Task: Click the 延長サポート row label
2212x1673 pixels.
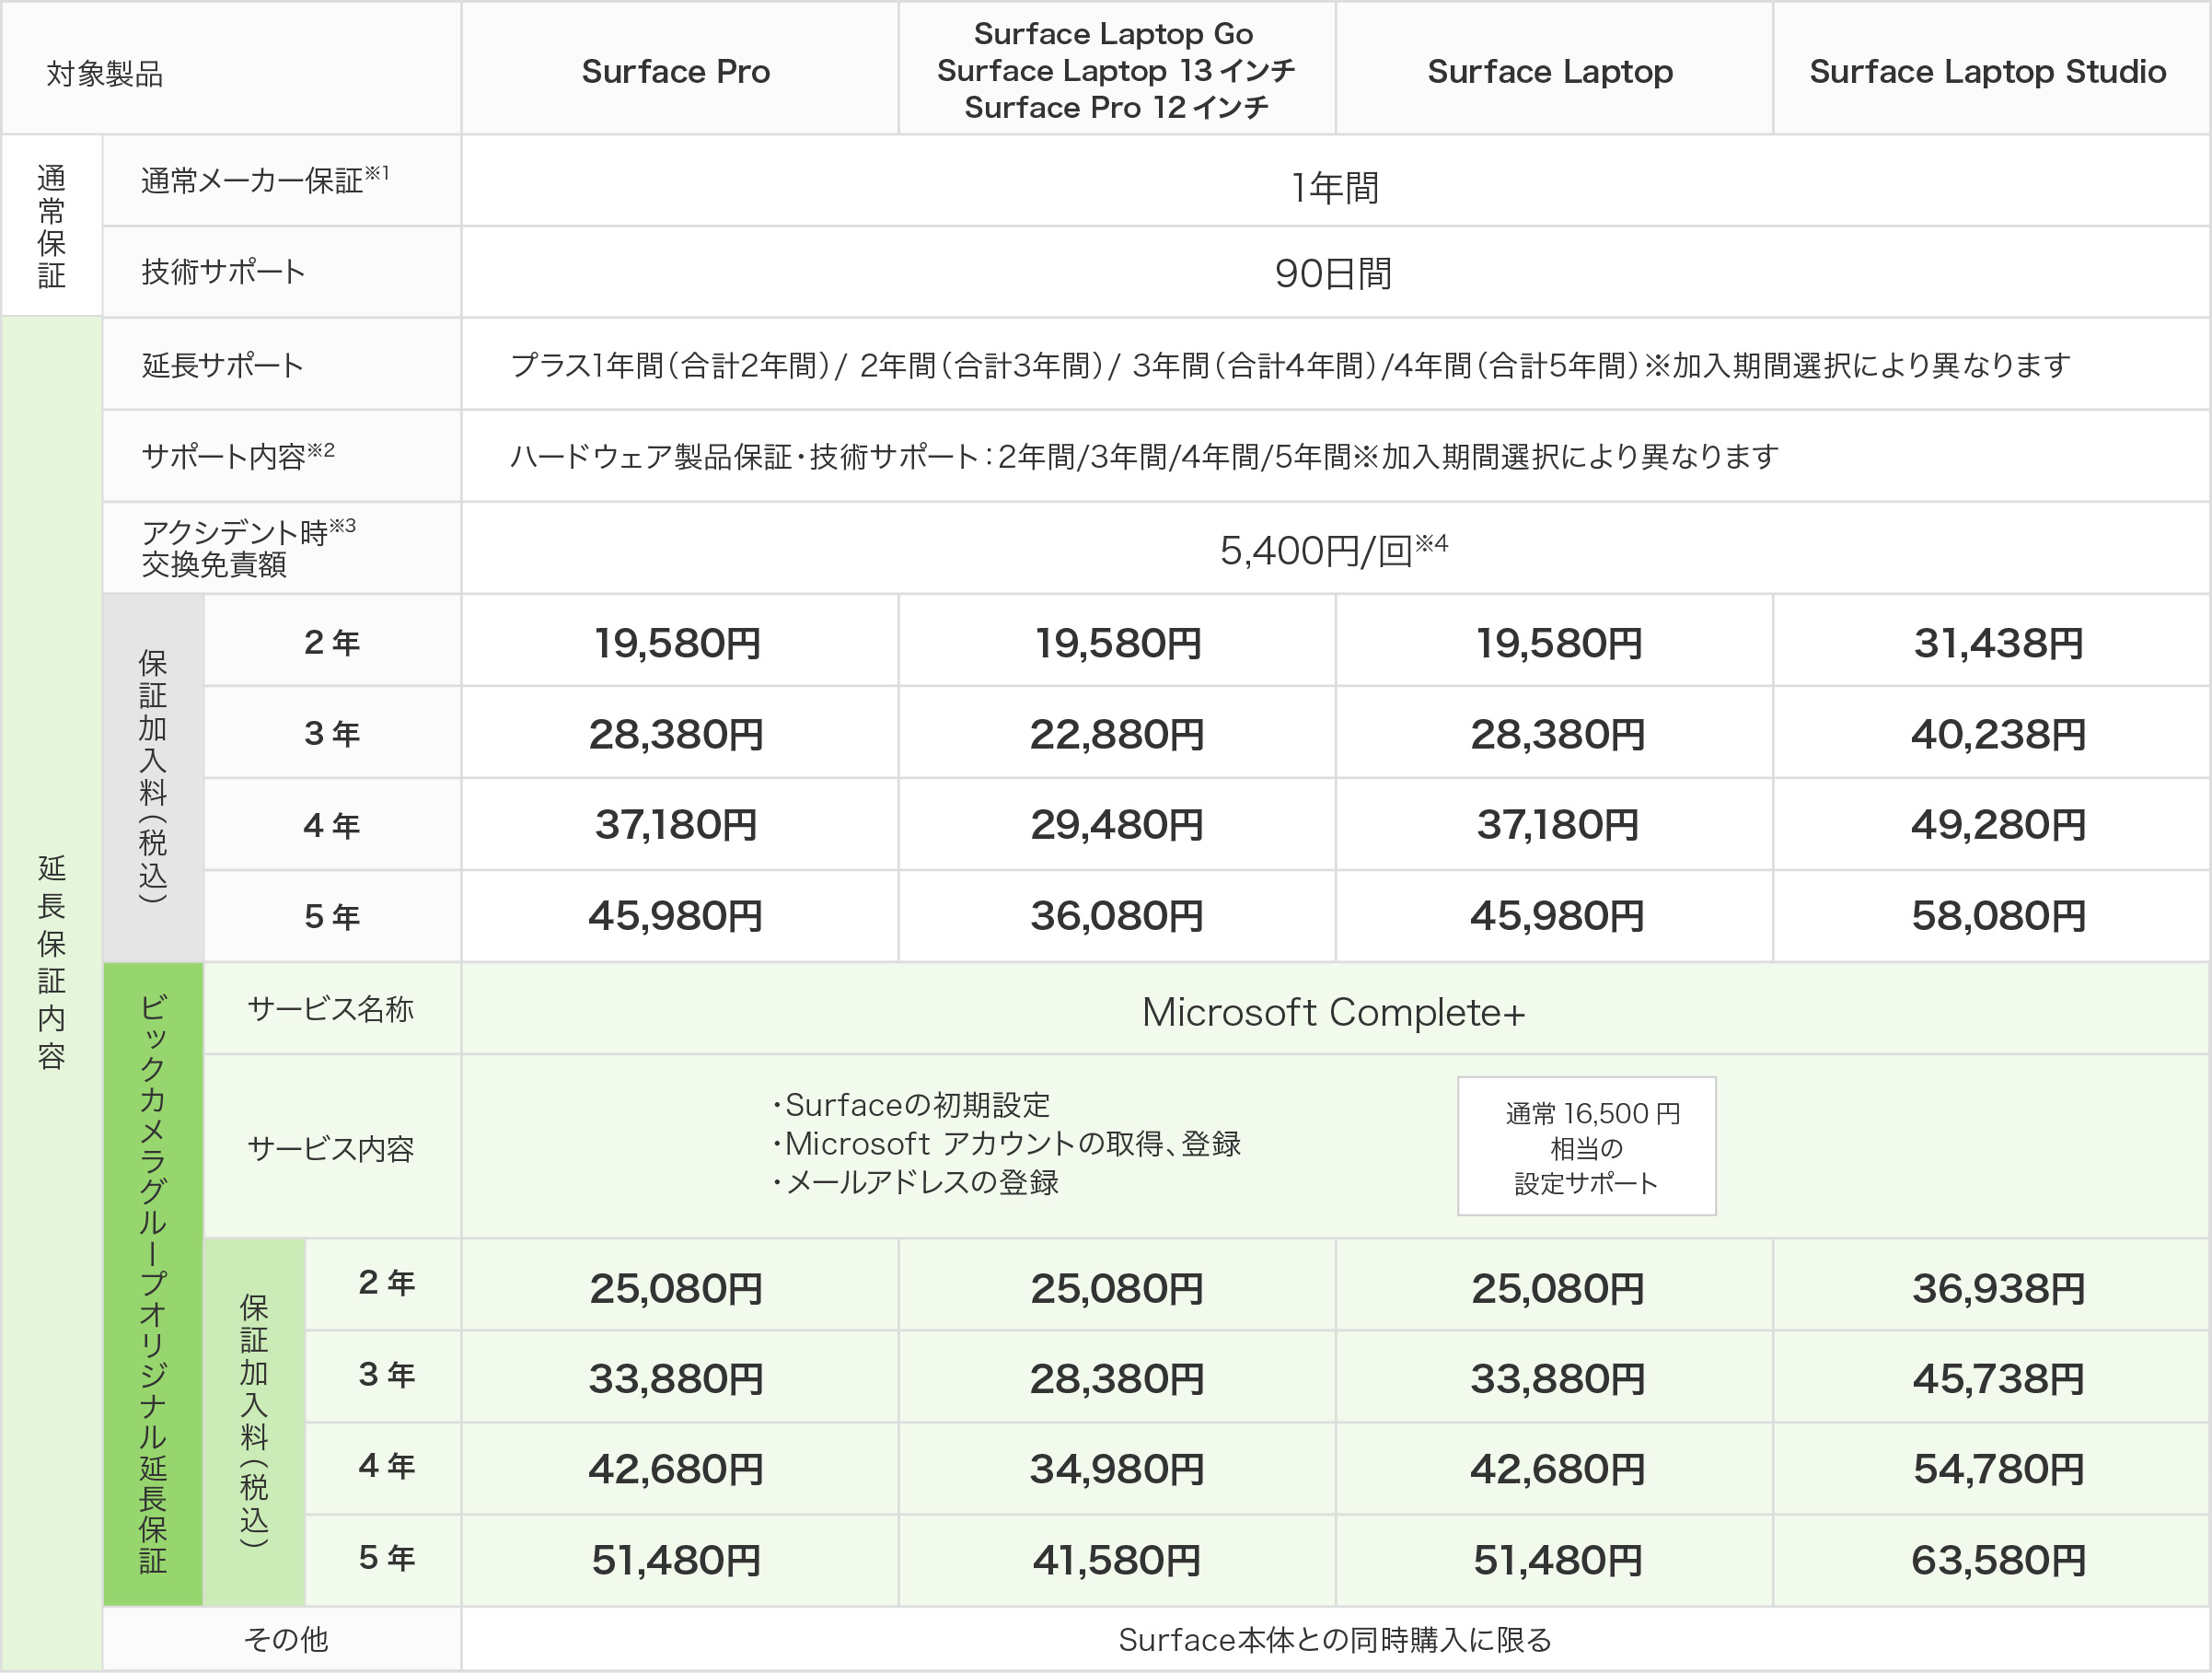Action: [x=223, y=365]
